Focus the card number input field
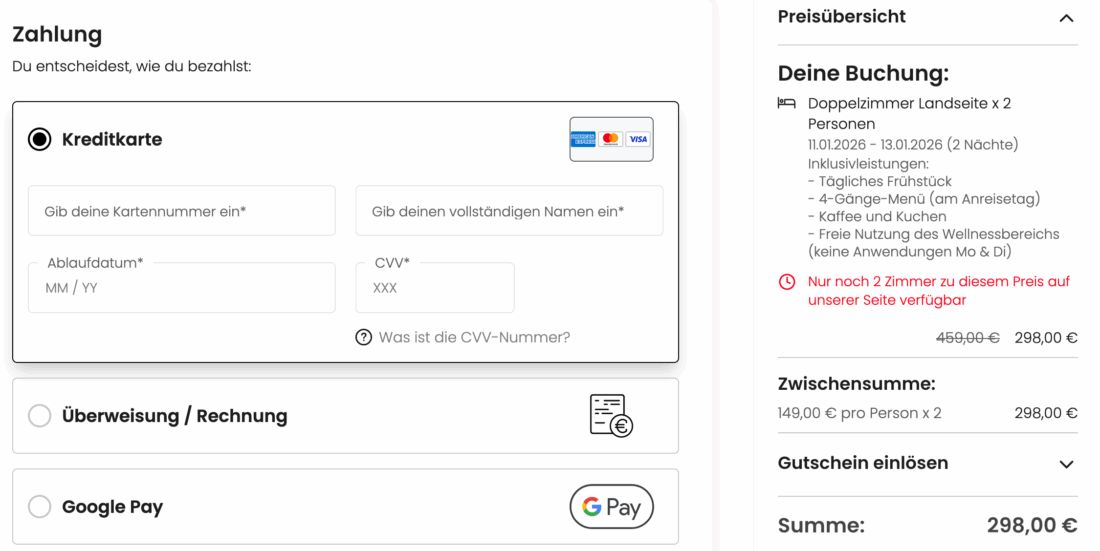Viewport: 1100px width, 551px height. click(182, 211)
